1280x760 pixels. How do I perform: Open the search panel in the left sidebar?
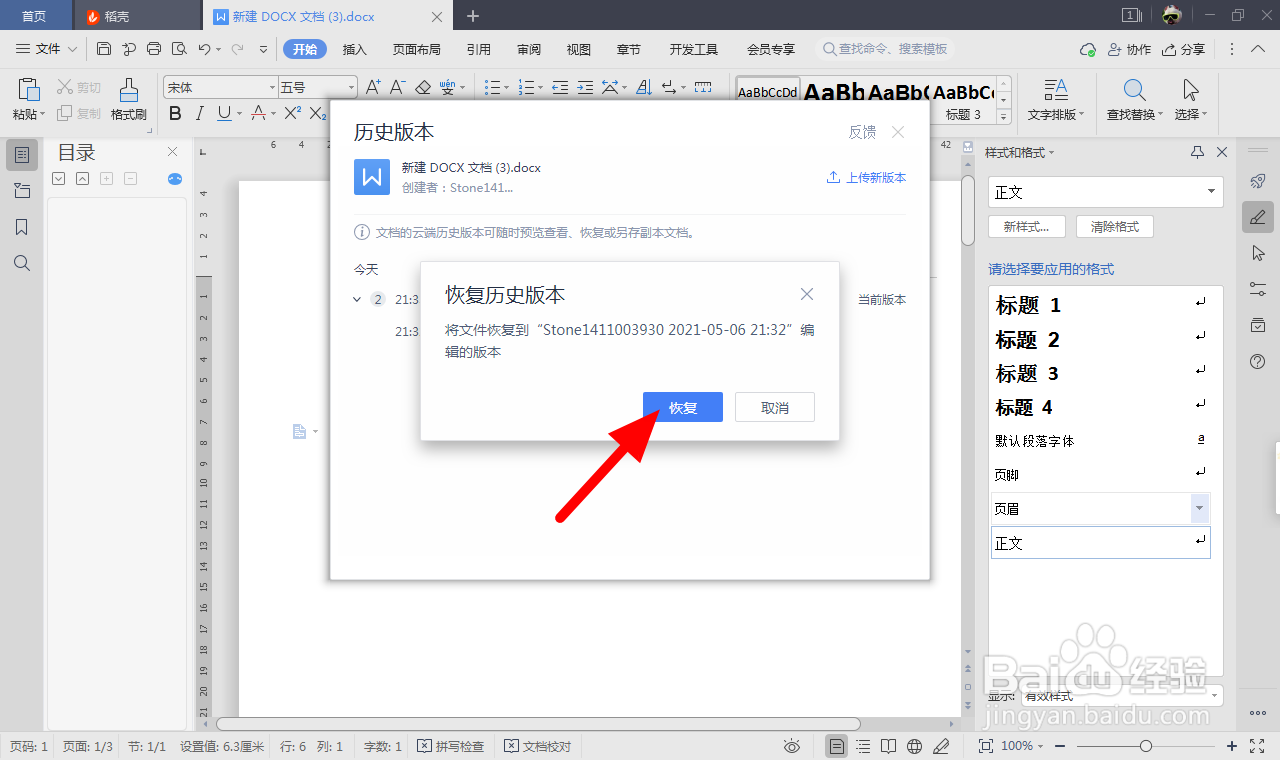21,263
